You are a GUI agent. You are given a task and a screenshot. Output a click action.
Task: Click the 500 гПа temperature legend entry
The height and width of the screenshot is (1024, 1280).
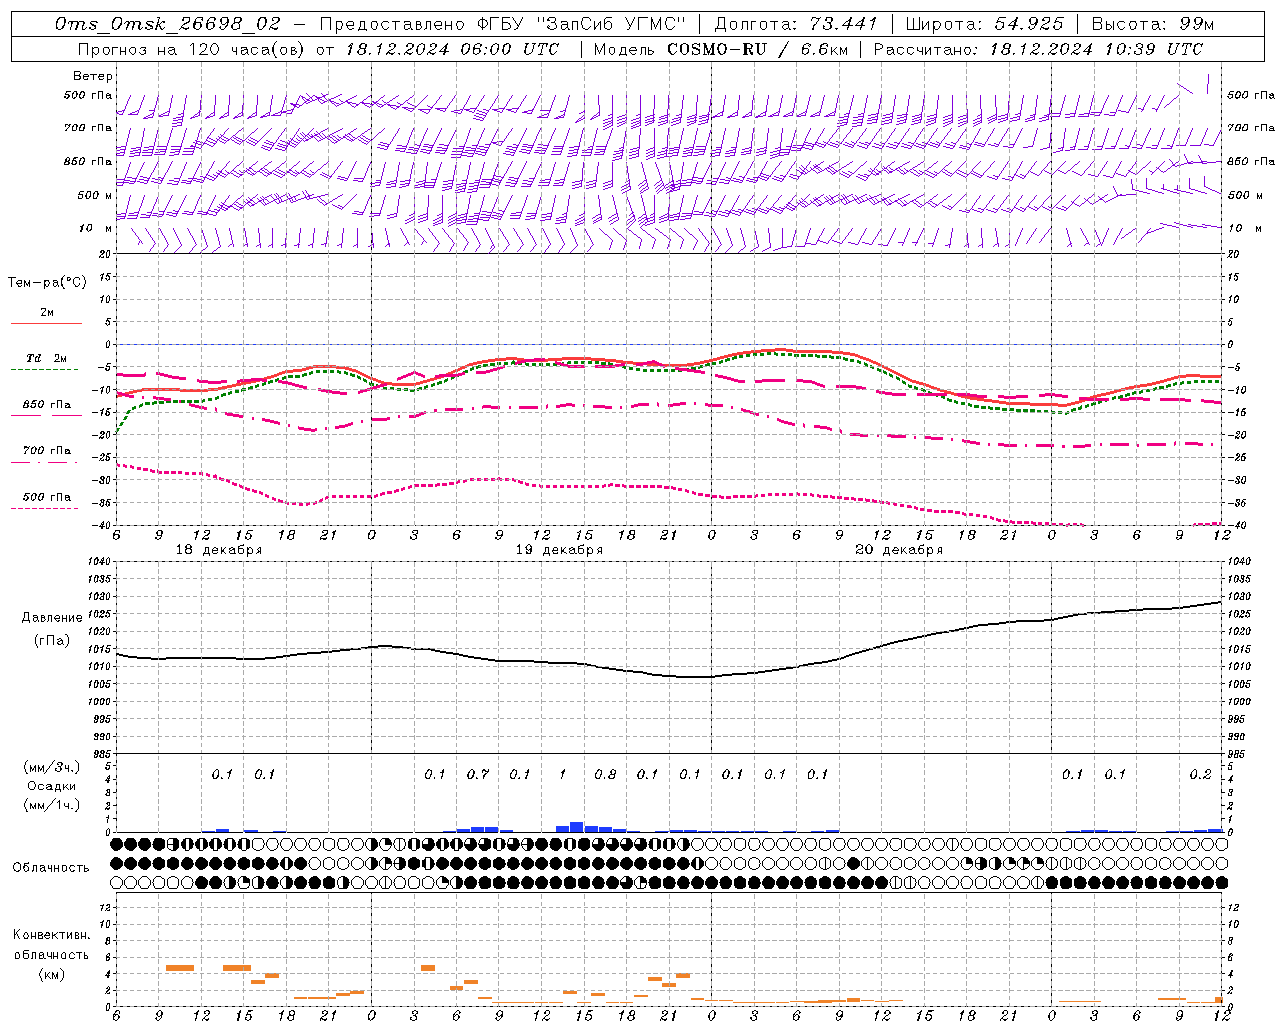47,497
